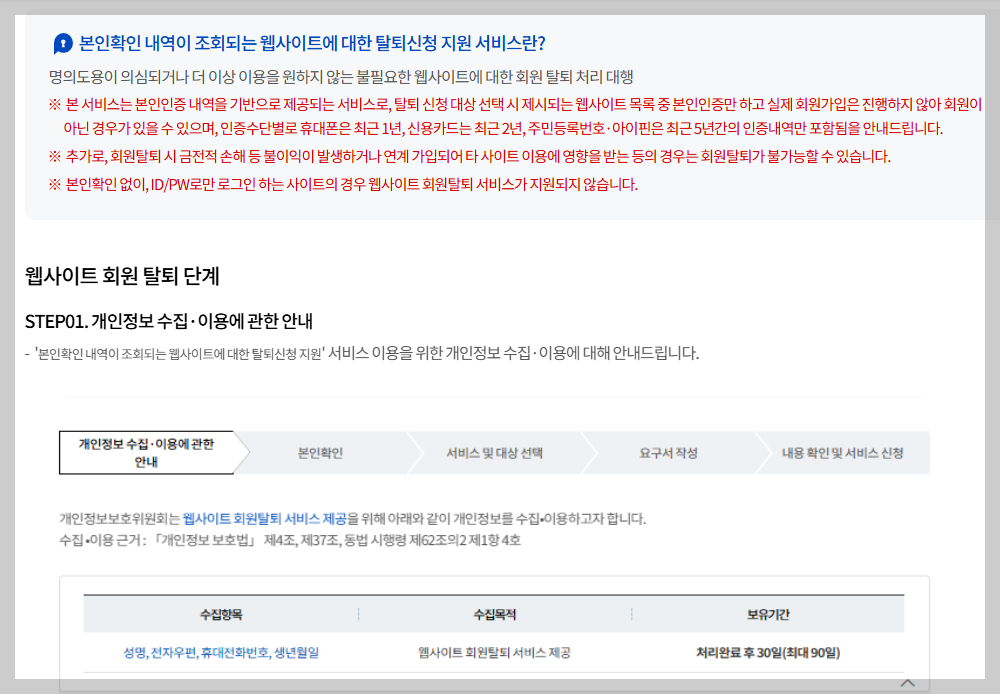Expand the arrow after 본인확인 step
Screen dimensions: 1000x694
coord(415,452)
